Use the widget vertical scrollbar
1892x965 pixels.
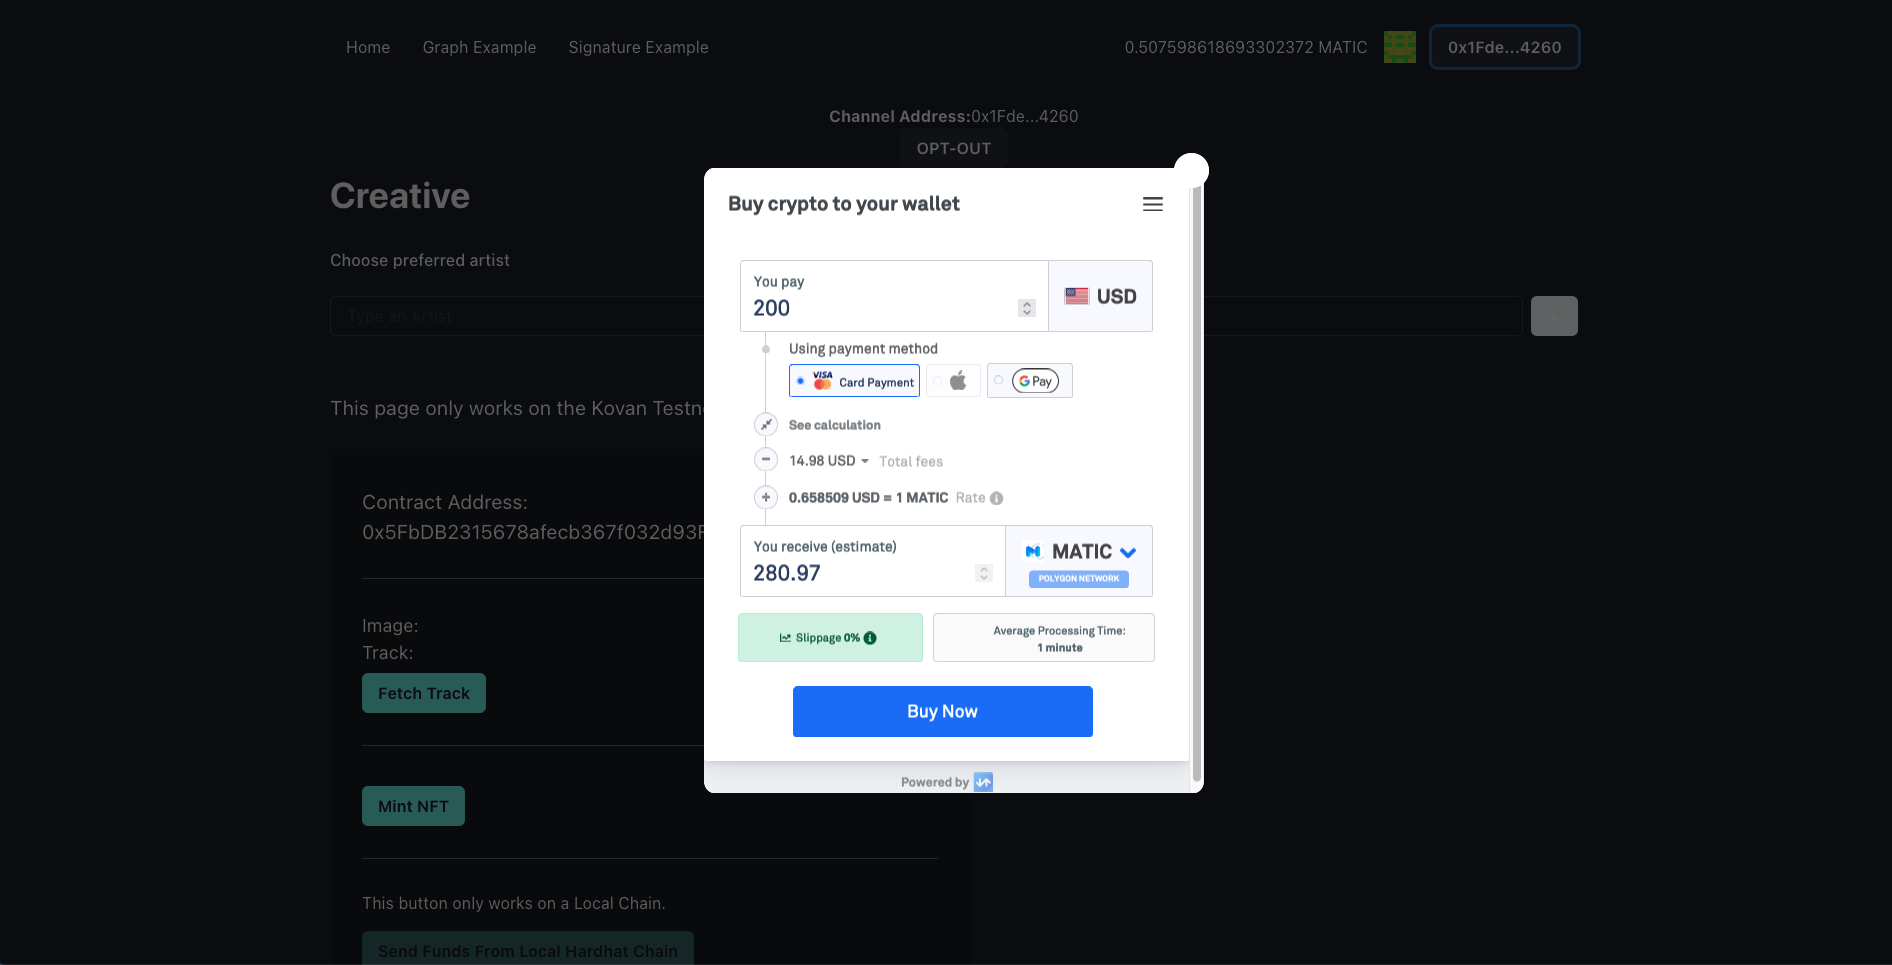coord(1197,480)
